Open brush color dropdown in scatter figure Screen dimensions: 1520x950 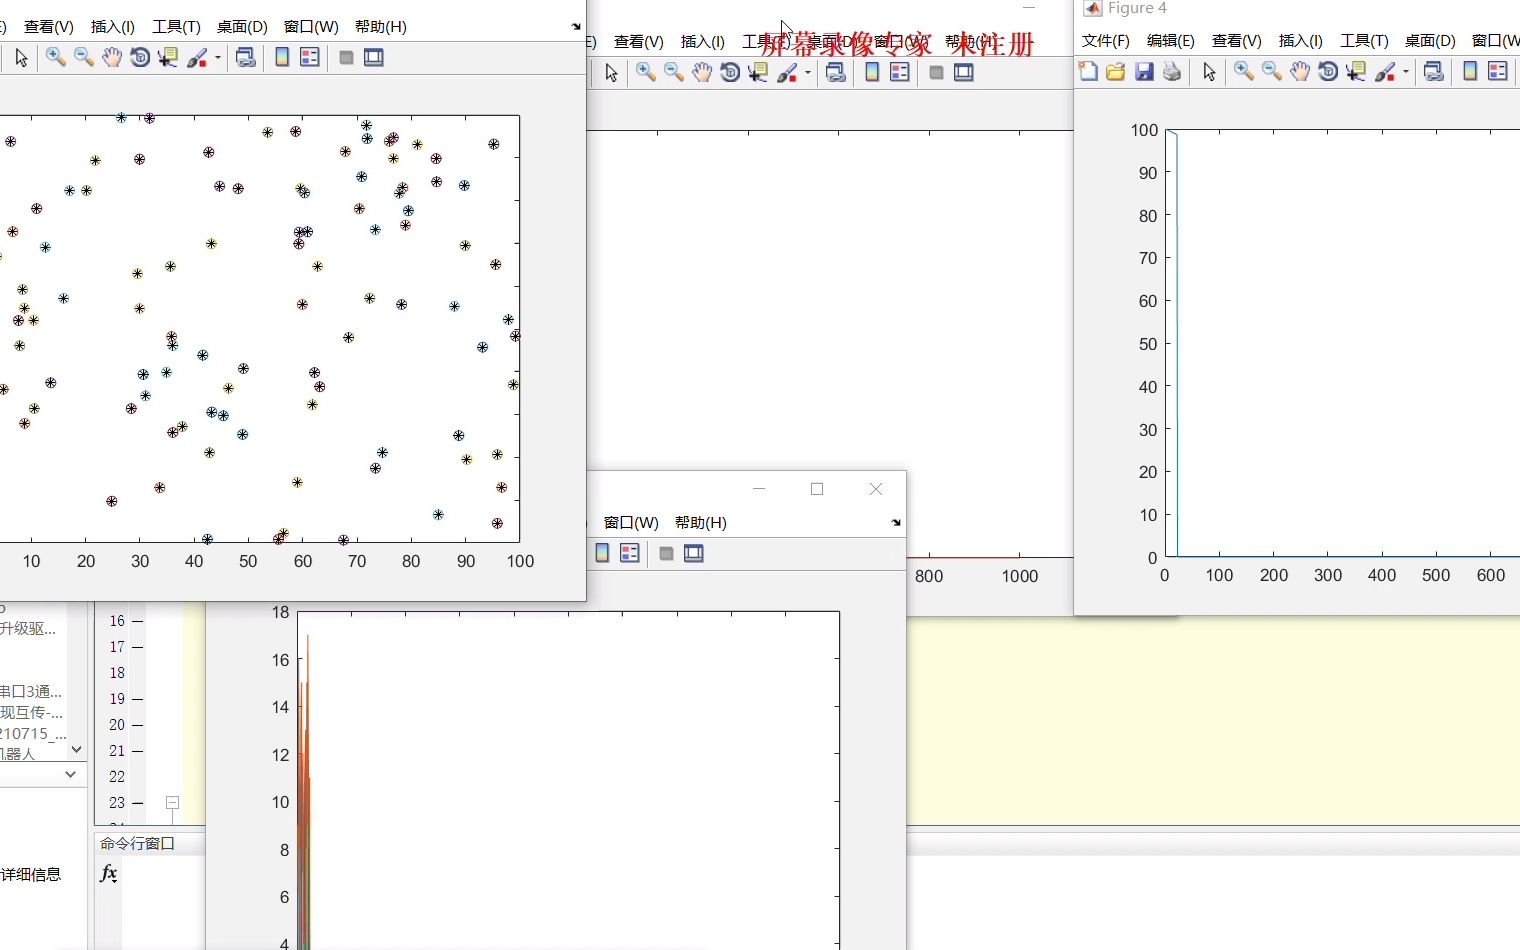pos(218,58)
